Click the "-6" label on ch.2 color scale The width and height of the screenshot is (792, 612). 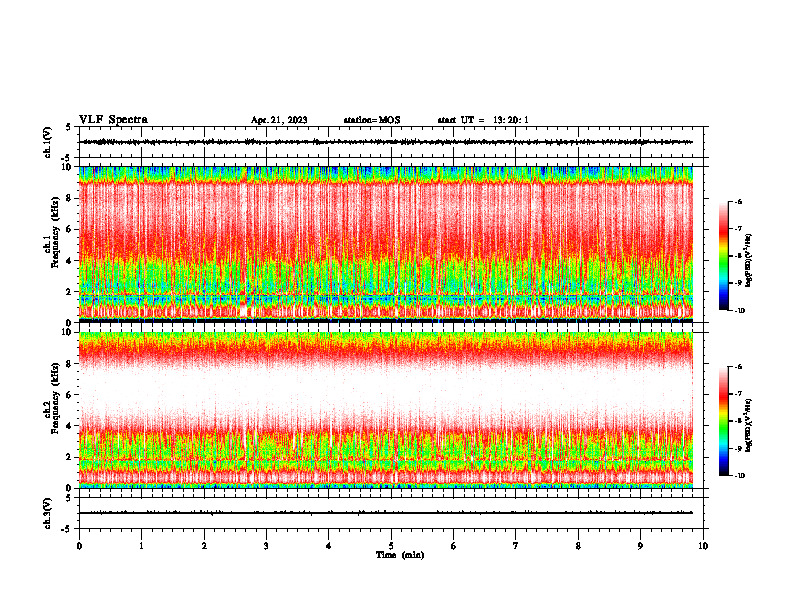(x=738, y=367)
